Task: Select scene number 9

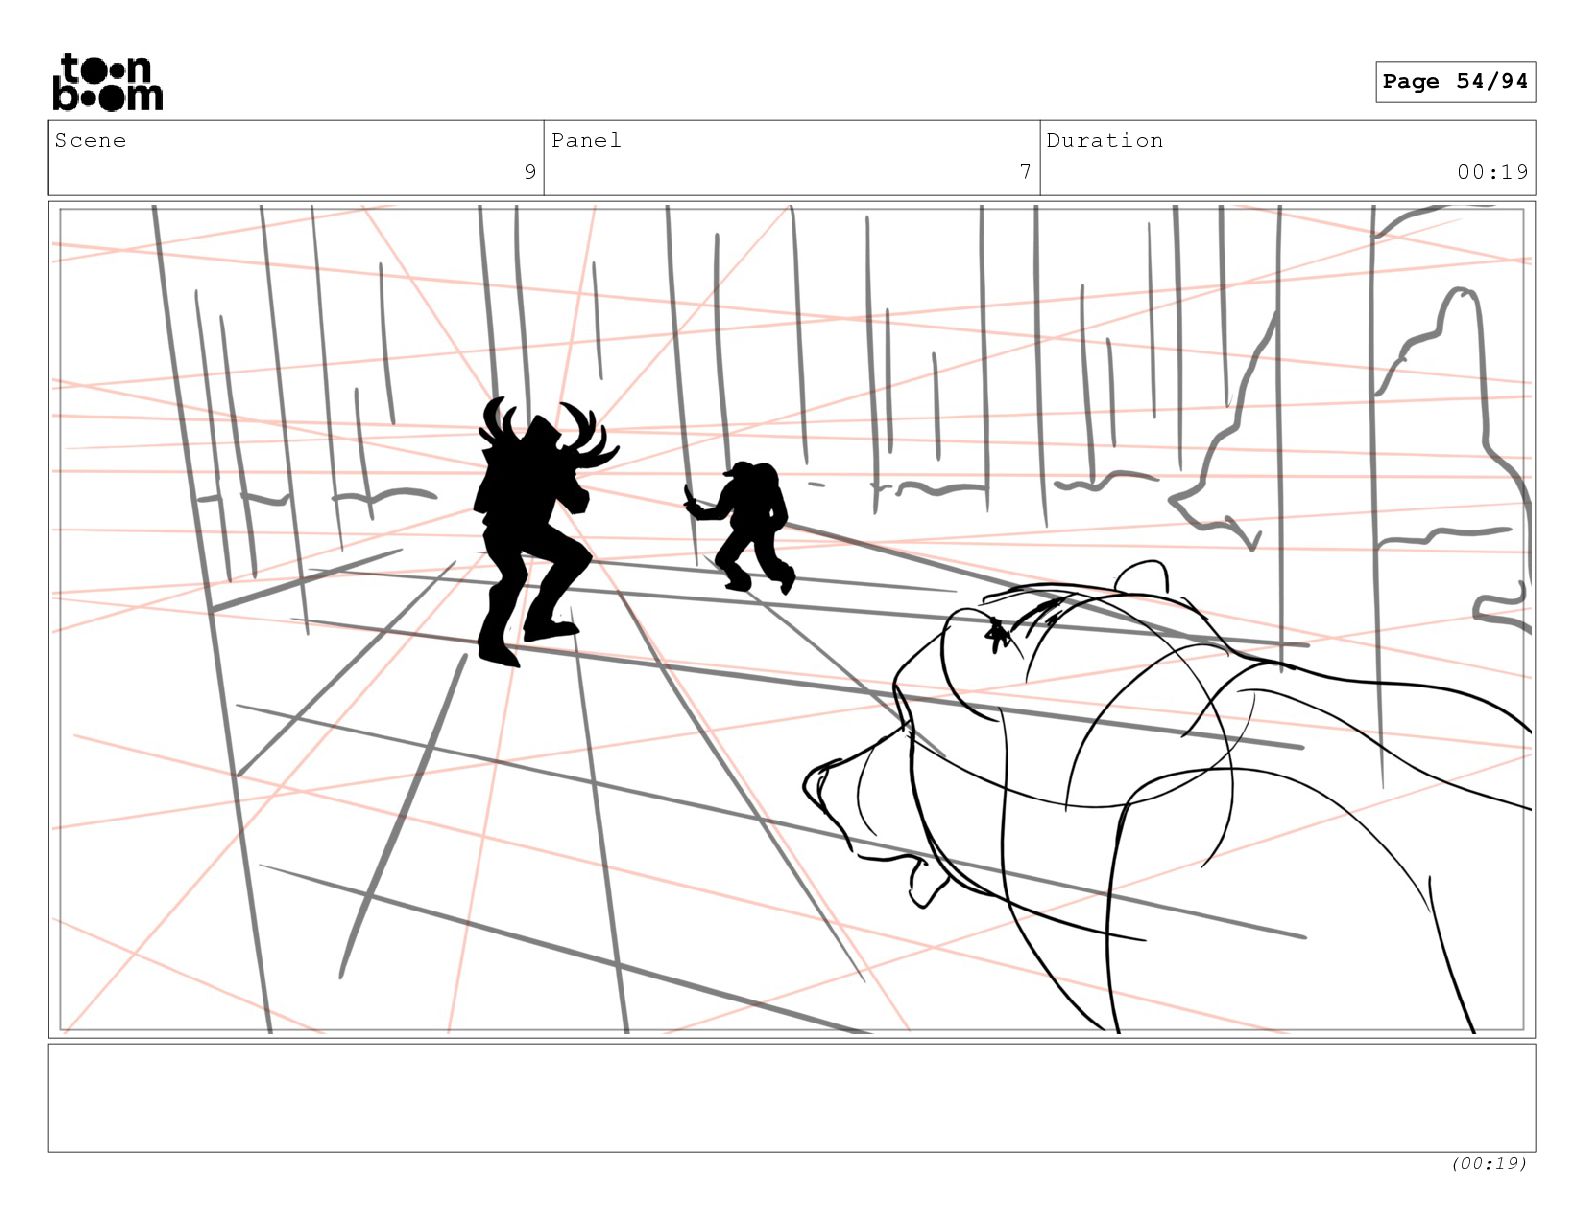Action: click(530, 172)
